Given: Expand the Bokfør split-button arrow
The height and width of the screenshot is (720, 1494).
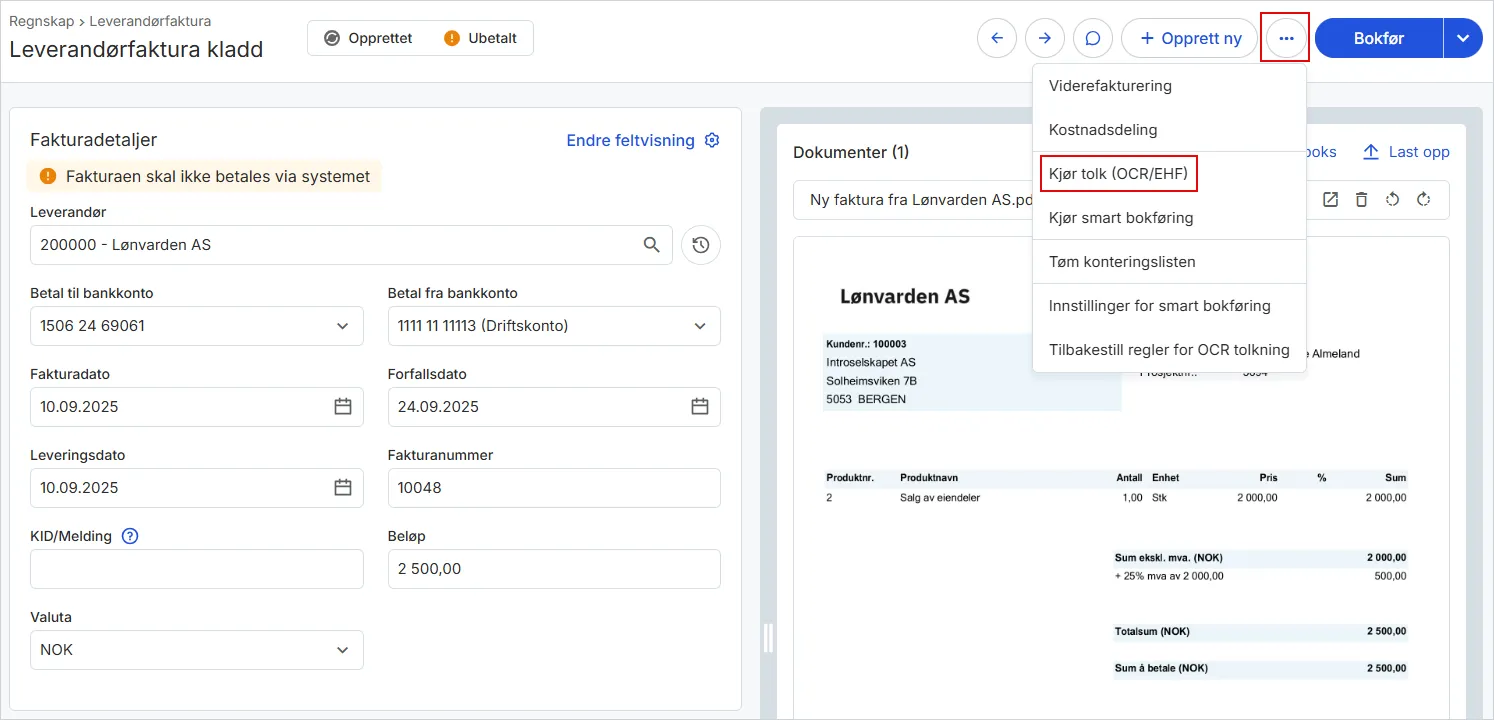Looking at the screenshot, I should [x=1463, y=38].
